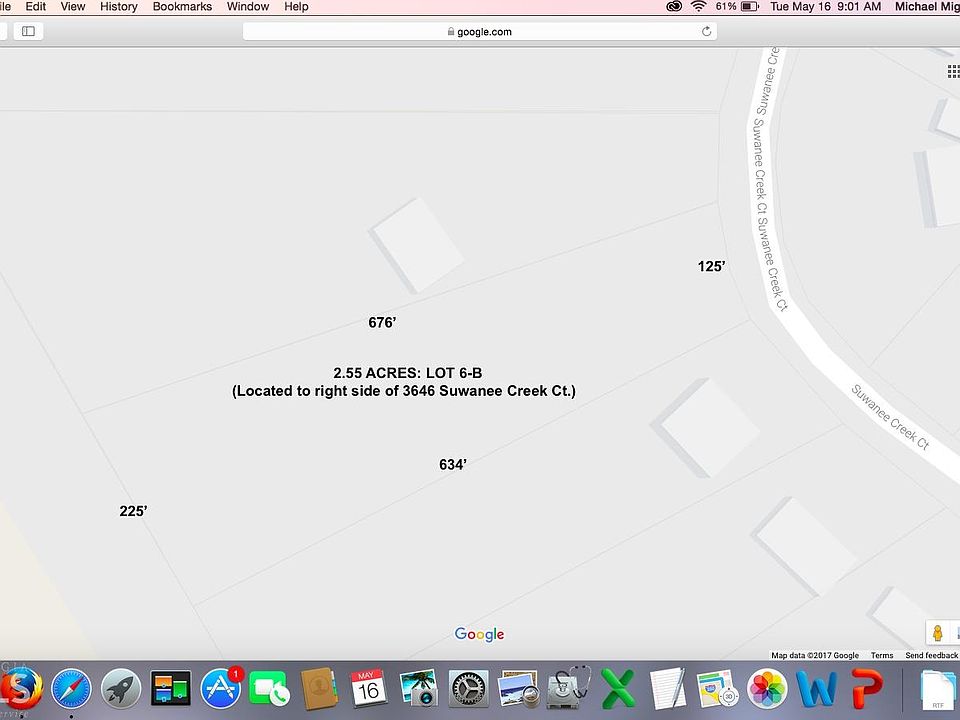Open System Preferences gear in dock
Screen dimensions: 960x720
(x=468, y=689)
